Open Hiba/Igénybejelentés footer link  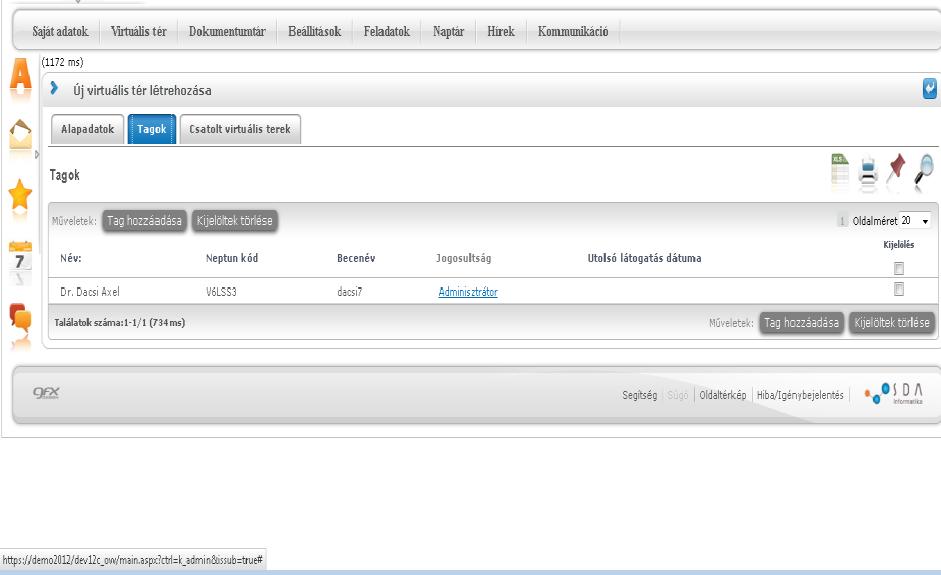click(800, 395)
